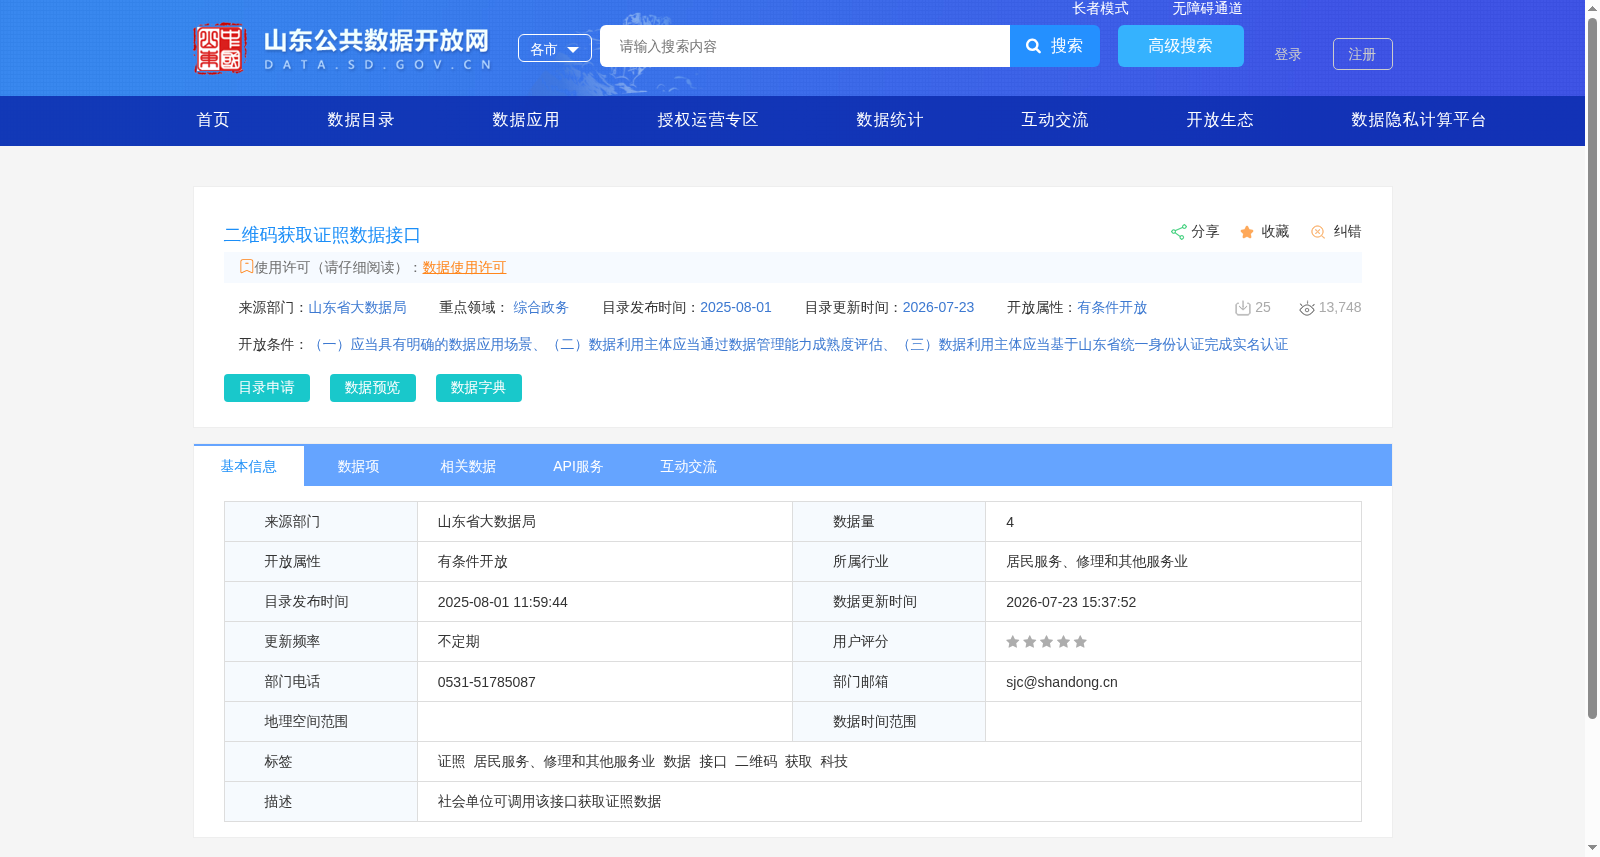The width and height of the screenshot is (1600, 857).
Task: Click the 数据字典 button
Action: pos(479,388)
